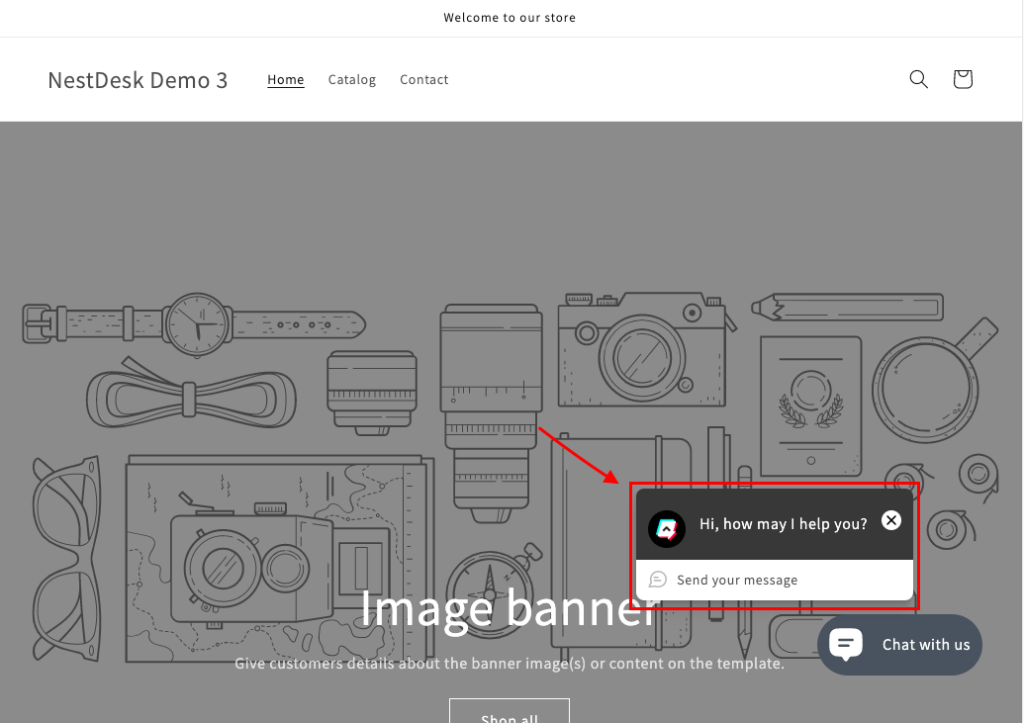
Task: Open the Contact menu item
Action: point(424,80)
